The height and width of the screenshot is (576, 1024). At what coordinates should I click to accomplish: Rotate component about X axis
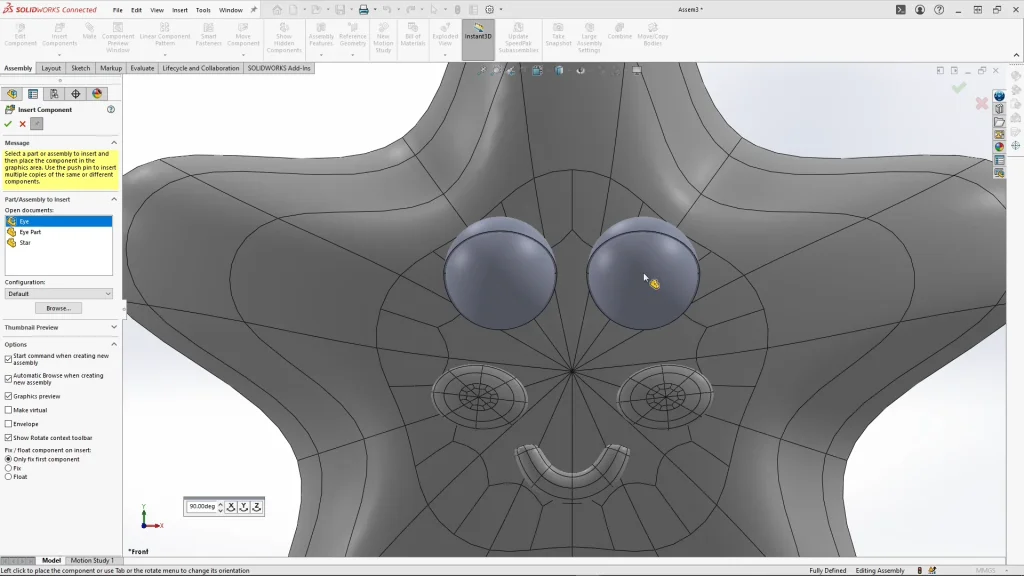(230, 507)
